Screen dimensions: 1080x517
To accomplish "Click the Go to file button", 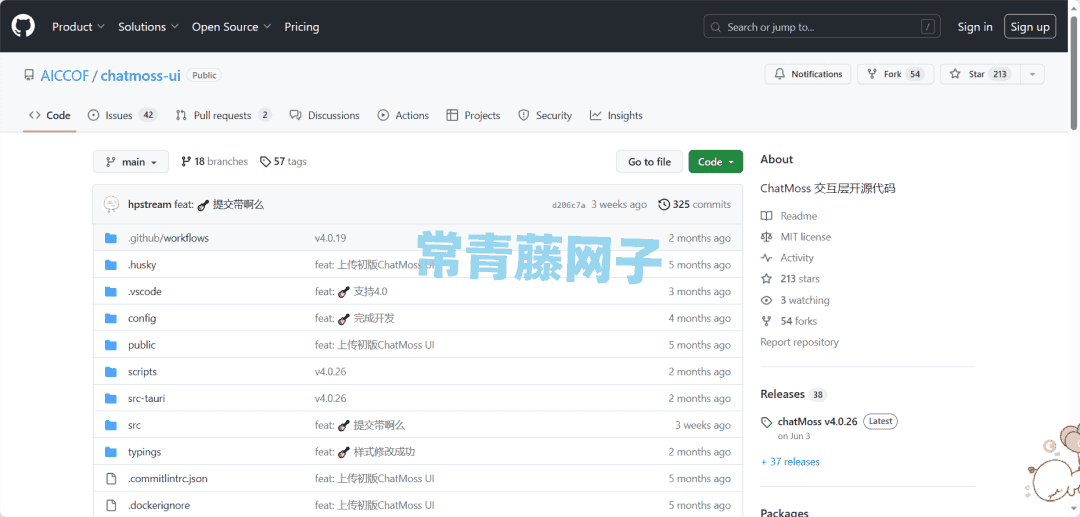I will (x=649, y=162).
